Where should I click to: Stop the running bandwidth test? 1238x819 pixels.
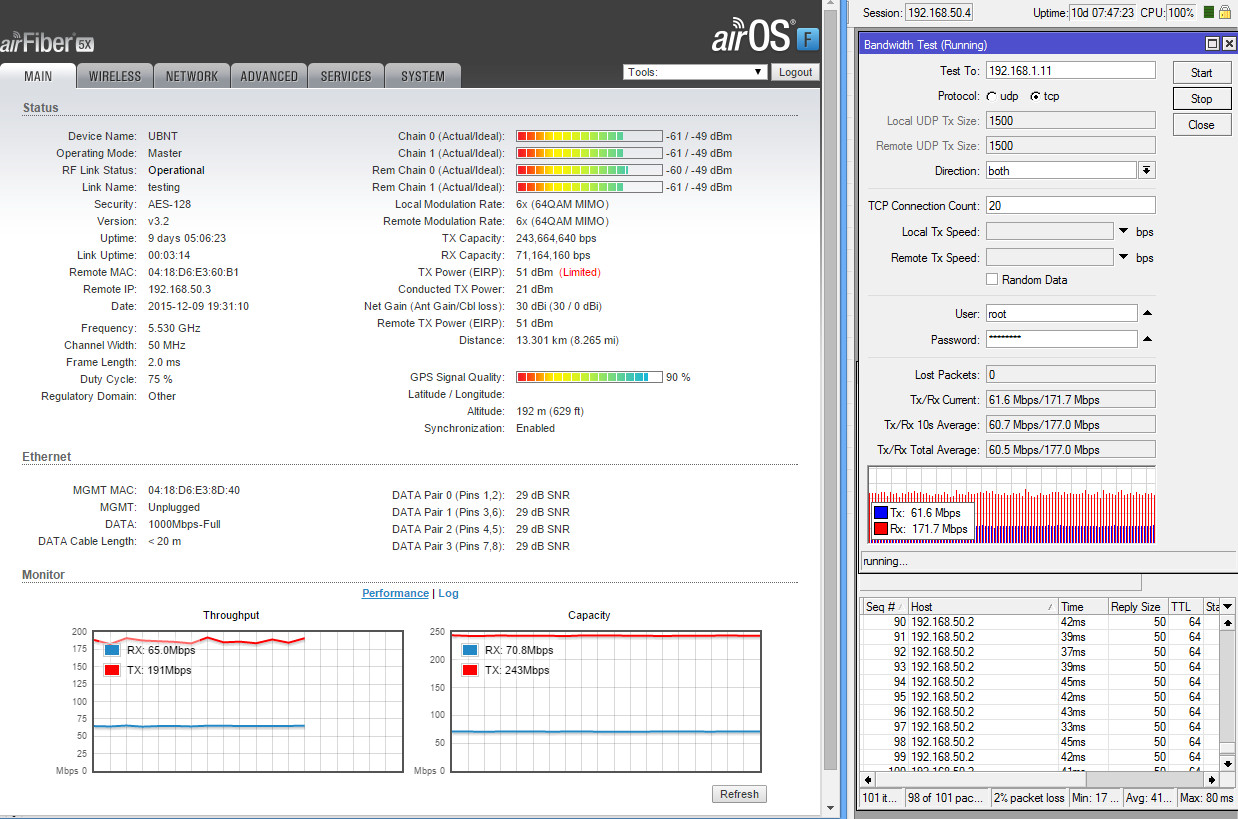1202,99
